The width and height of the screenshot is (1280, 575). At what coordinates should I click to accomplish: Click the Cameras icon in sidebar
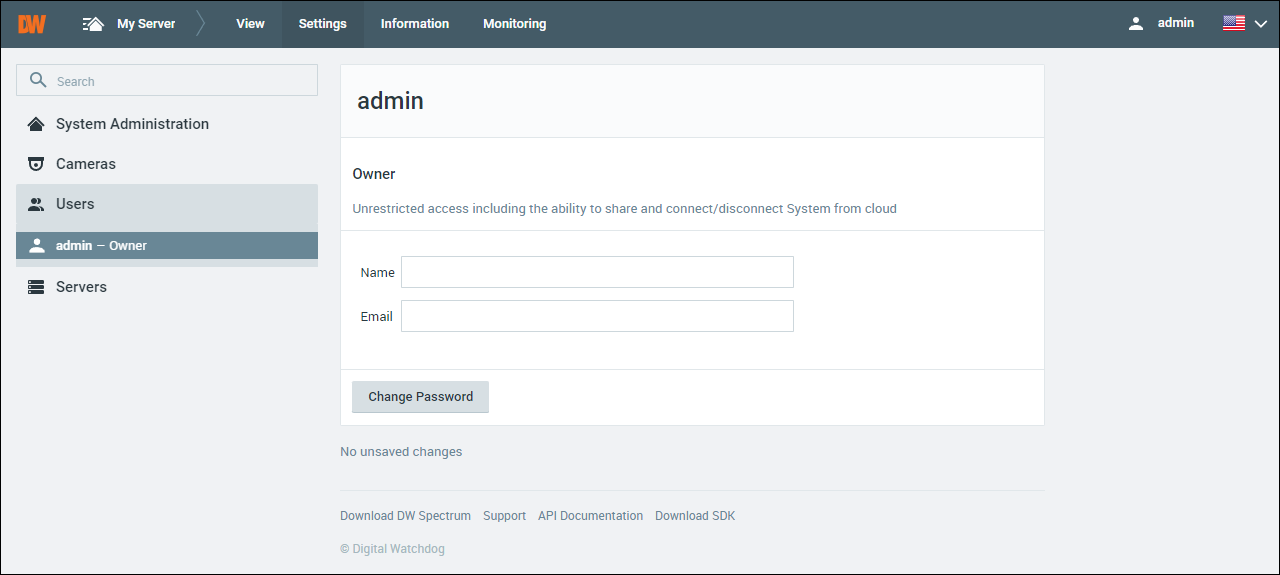(x=36, y=164)
